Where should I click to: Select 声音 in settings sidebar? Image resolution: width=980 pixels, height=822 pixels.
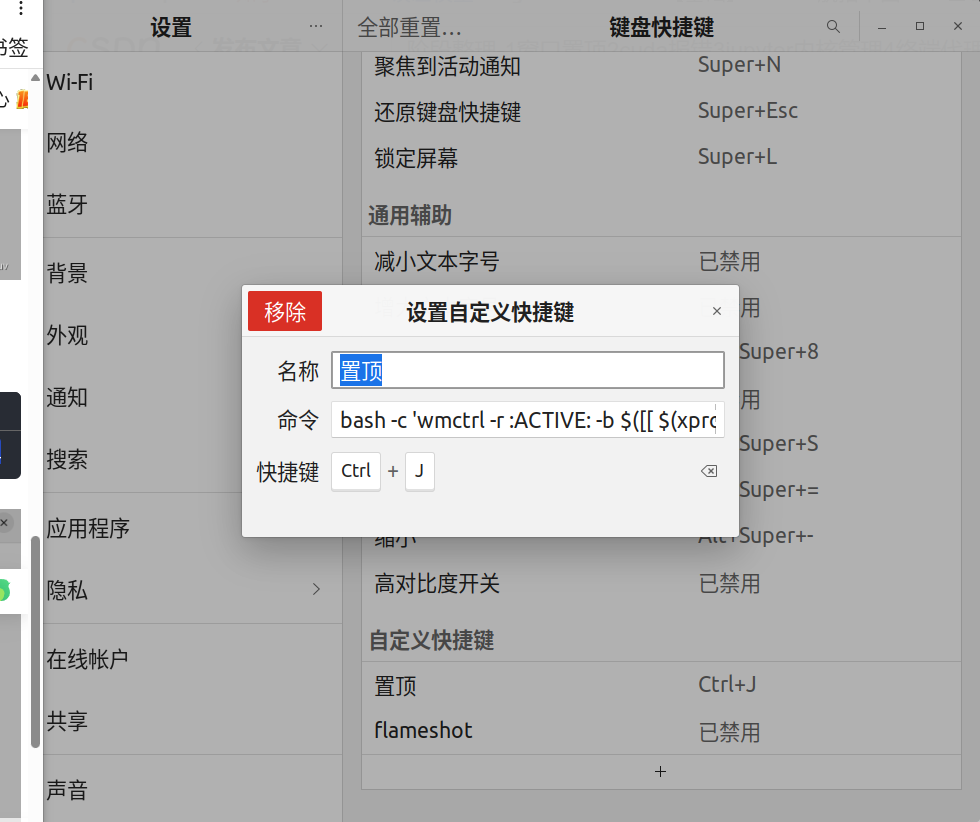(x=193, y=790)
